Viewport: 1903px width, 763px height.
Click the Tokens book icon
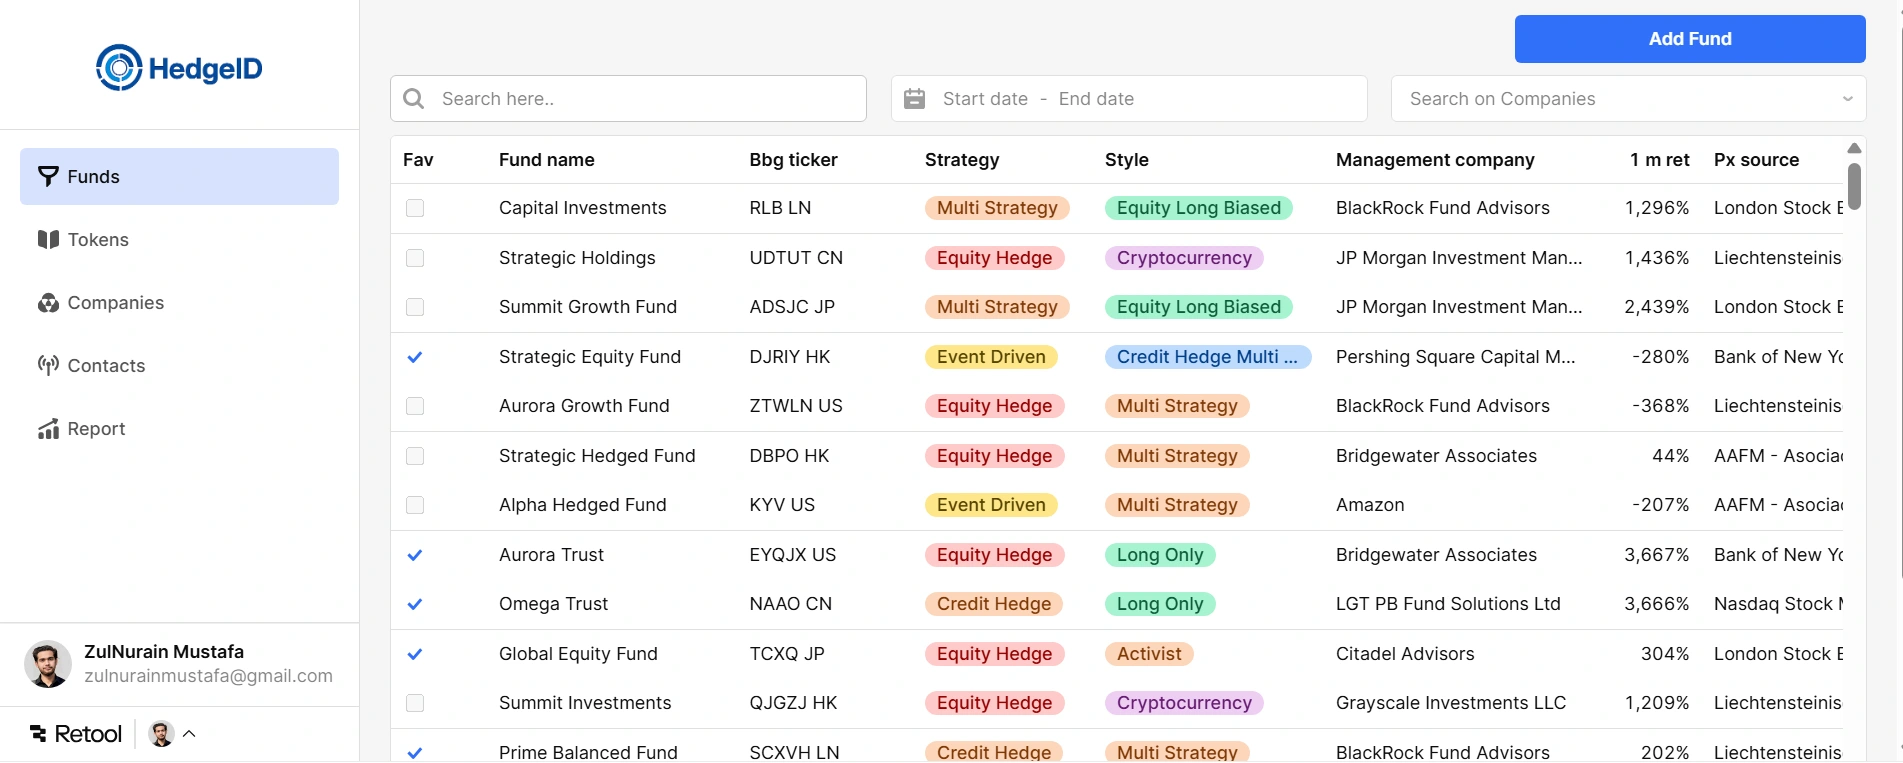click(x=48, y=240)
